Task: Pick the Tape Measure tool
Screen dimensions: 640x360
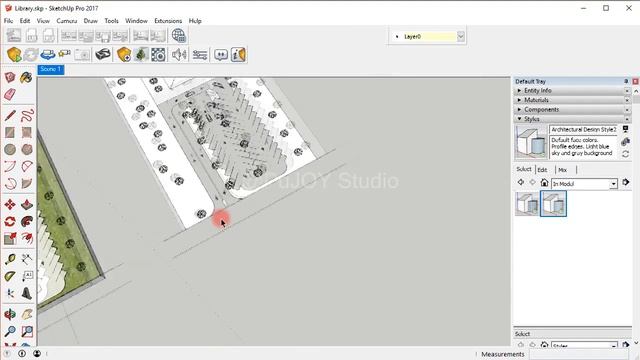Action: [x=10, y=259]
